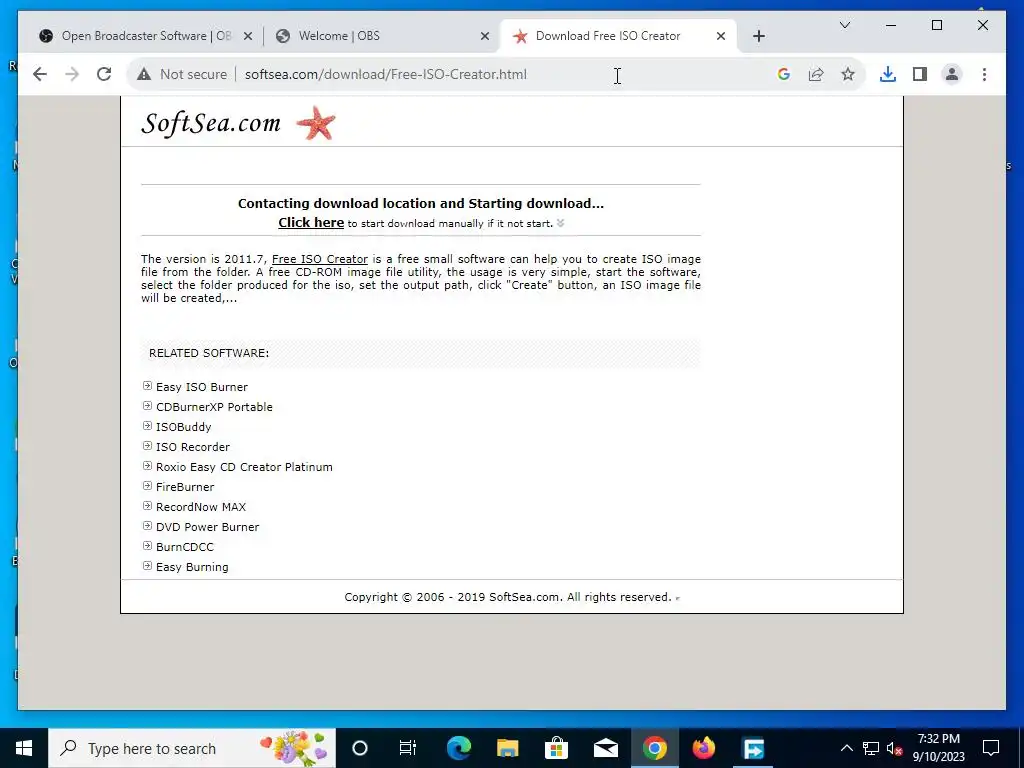Click the arrow icon beside BurnCDCC

tap(147, 546)
